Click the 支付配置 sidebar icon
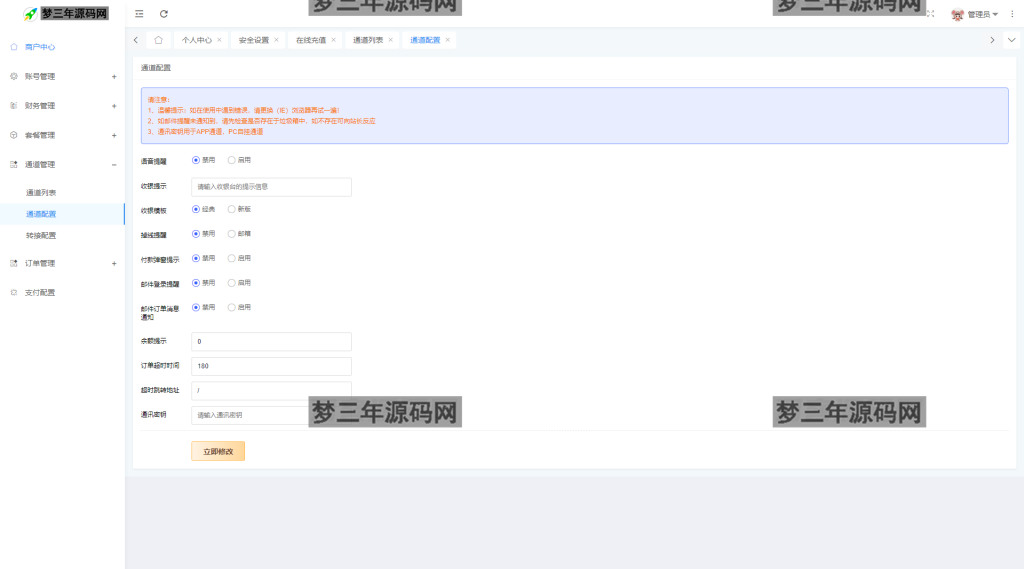Viewport: 1024px width, 569px height. [14, 293]
